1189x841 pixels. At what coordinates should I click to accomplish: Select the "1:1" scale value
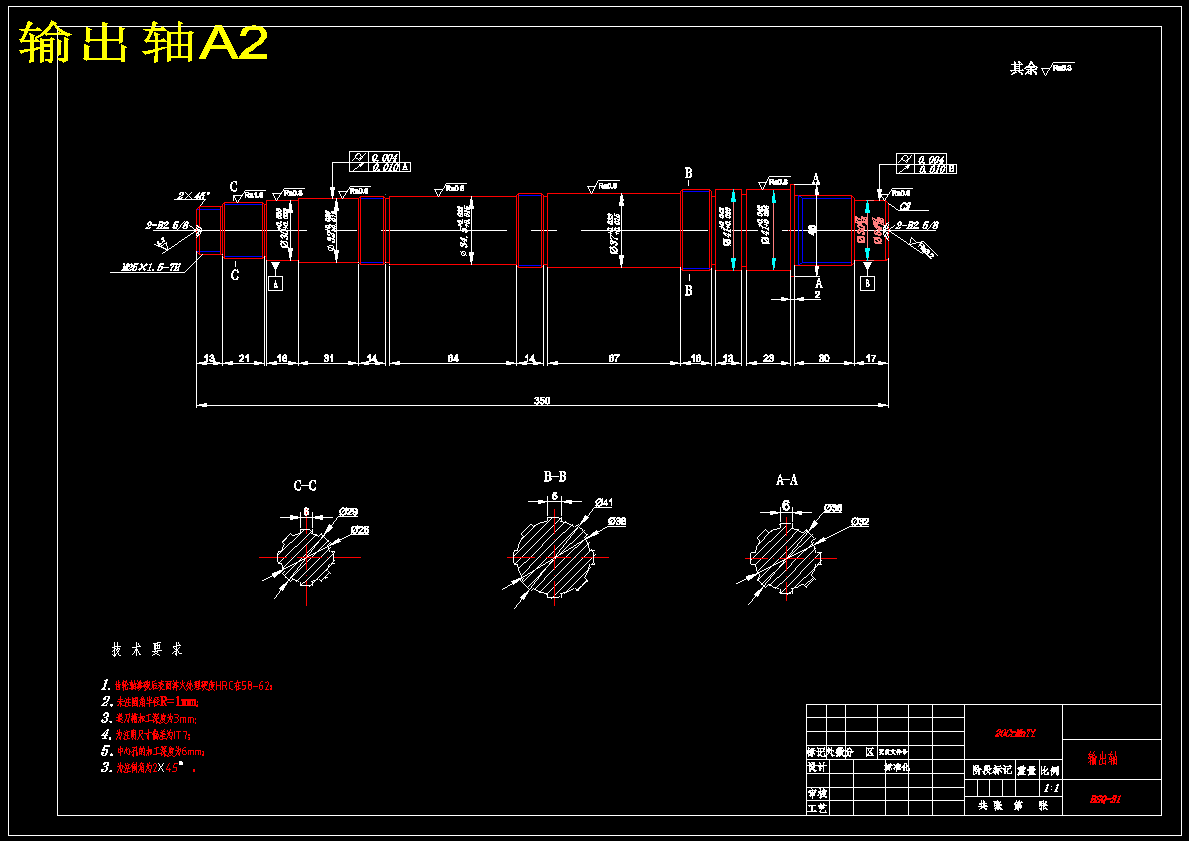coord(1051,789)
